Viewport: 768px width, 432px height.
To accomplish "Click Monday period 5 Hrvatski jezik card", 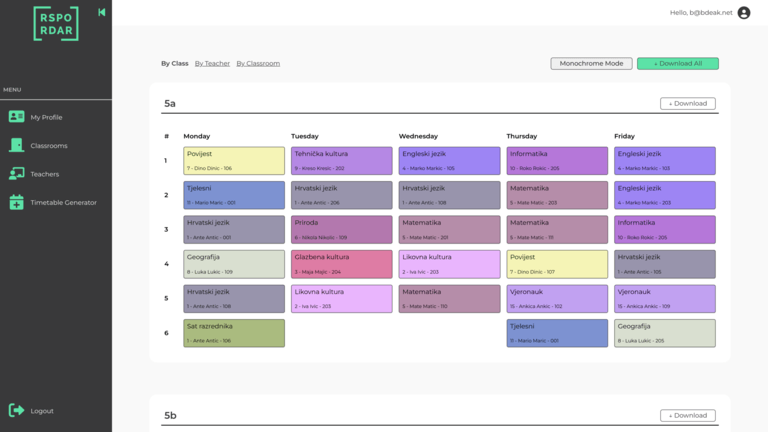I will (x=234, y=298).
